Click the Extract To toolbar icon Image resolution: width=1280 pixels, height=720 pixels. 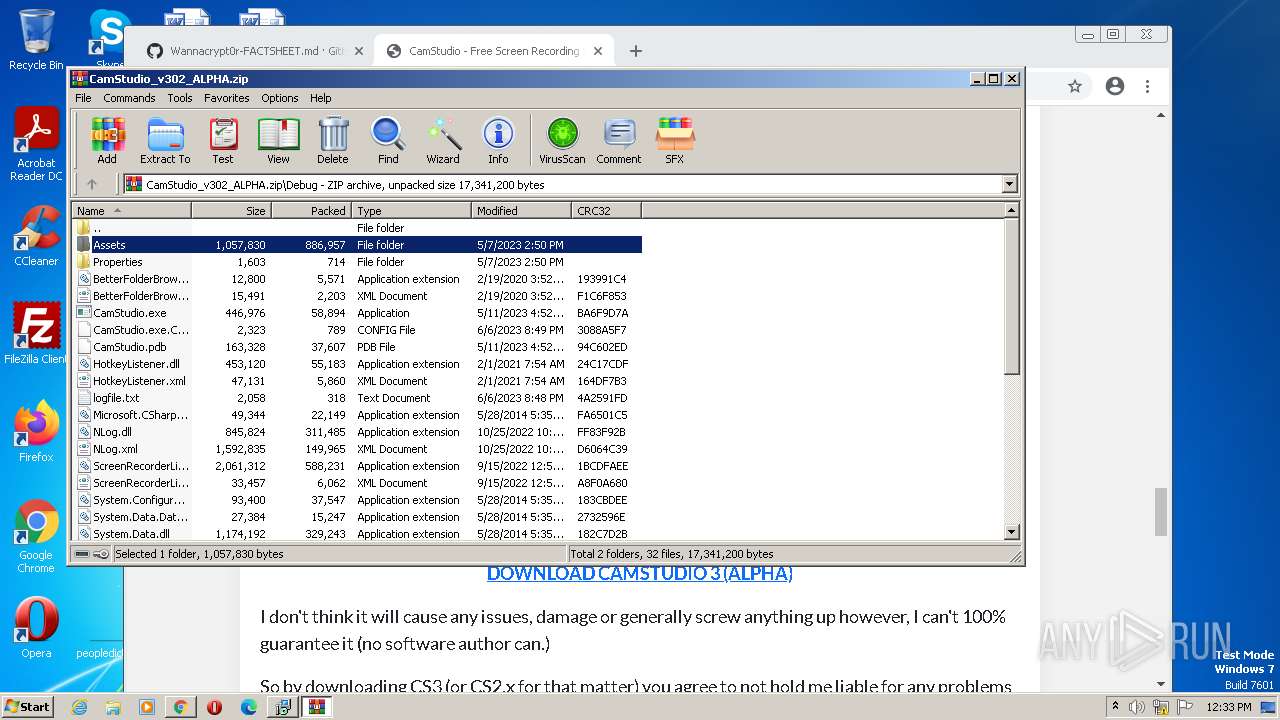[165, 140]
